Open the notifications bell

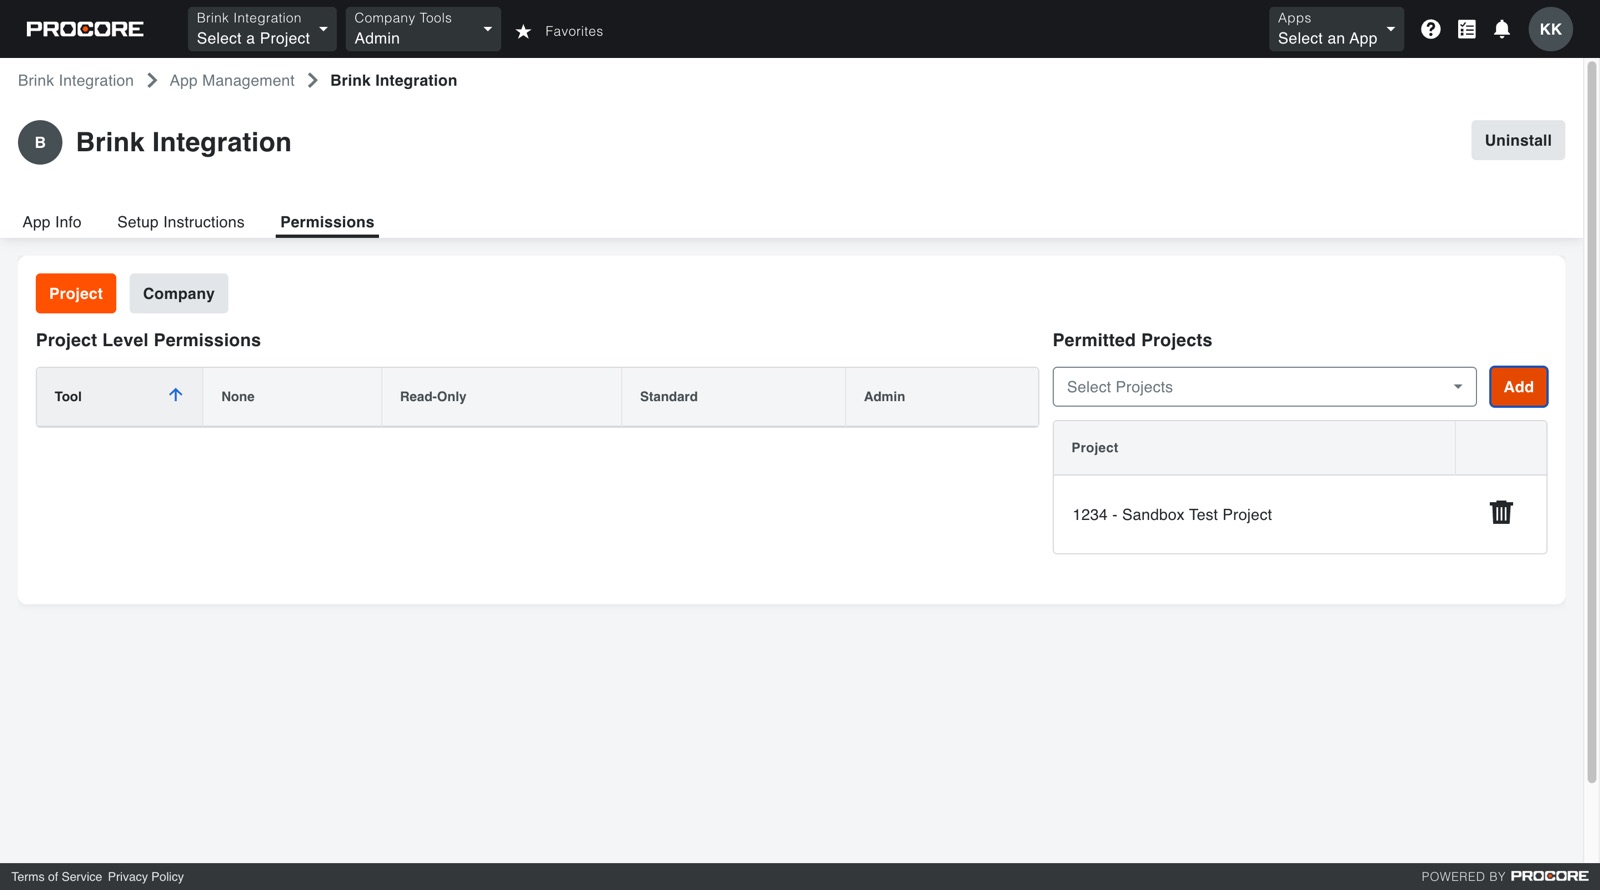pyautogui.click(x=1502, y=29)
